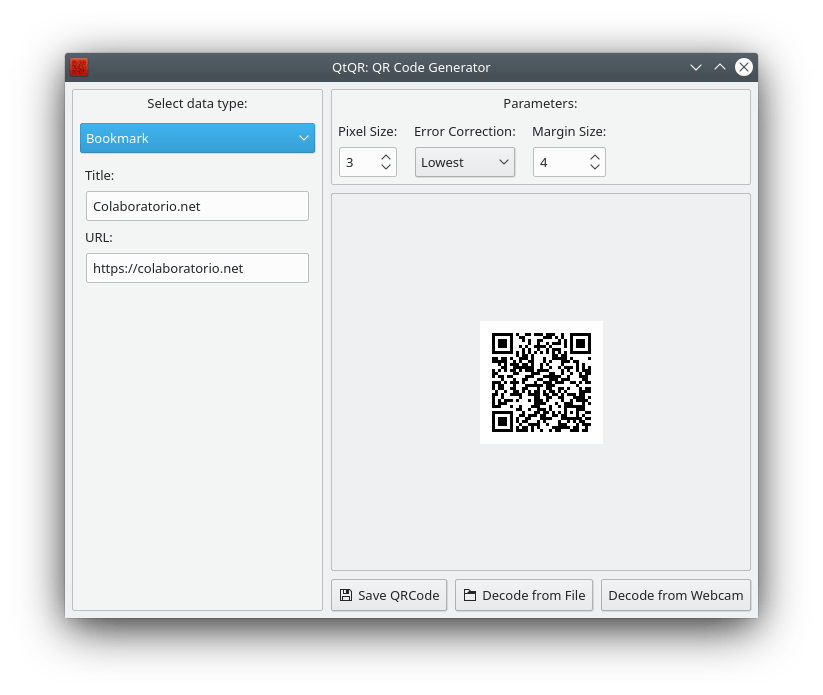Maximize the QtQR window
Viewport: 823px width, 695px height.
(x=720, y=67)
